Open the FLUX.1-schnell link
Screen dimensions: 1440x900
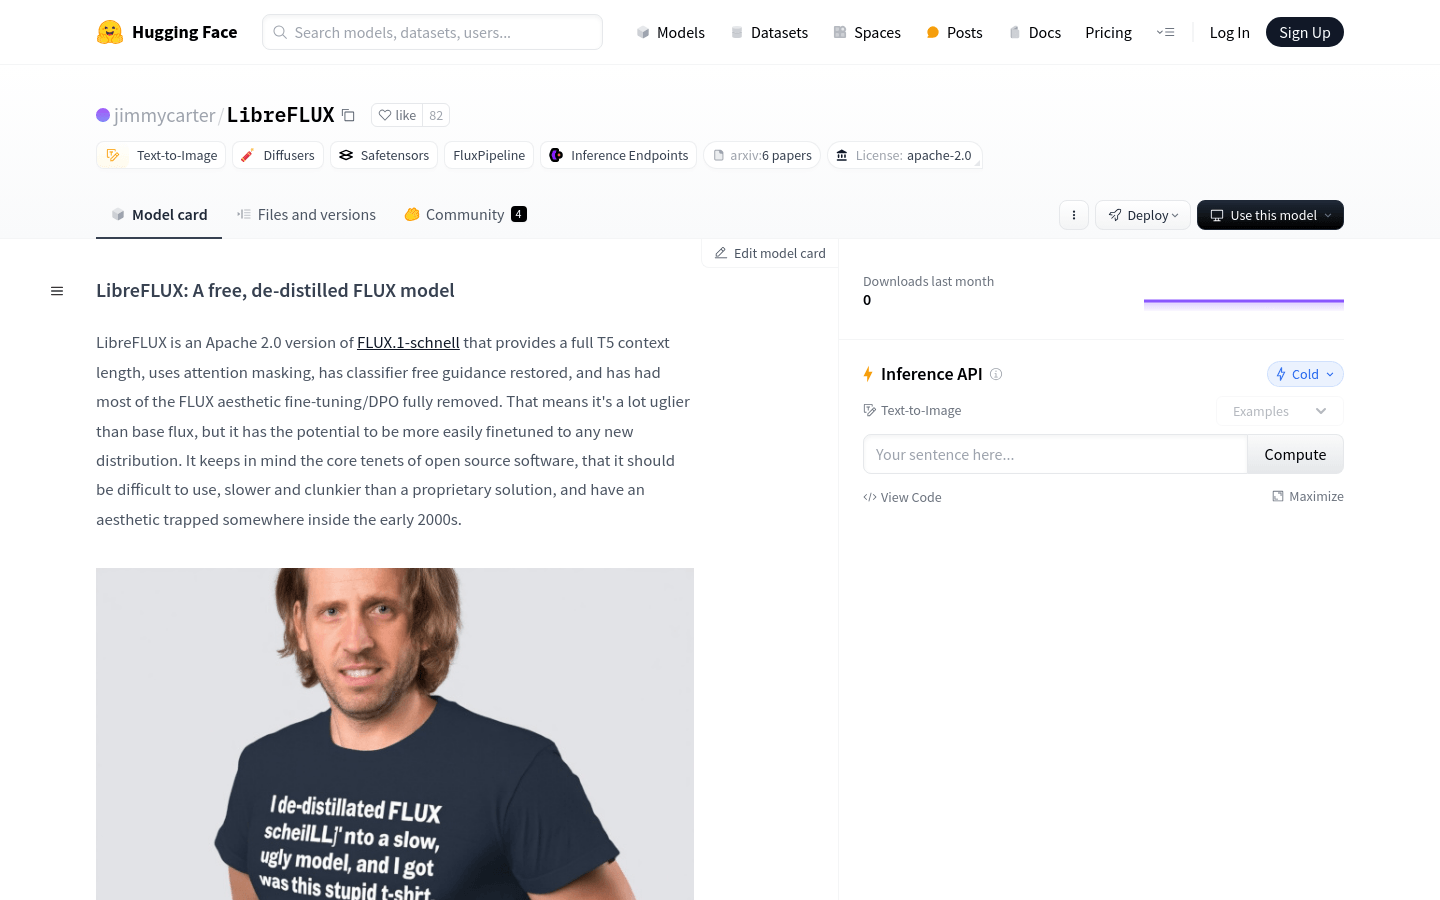[x=408, y=342]
